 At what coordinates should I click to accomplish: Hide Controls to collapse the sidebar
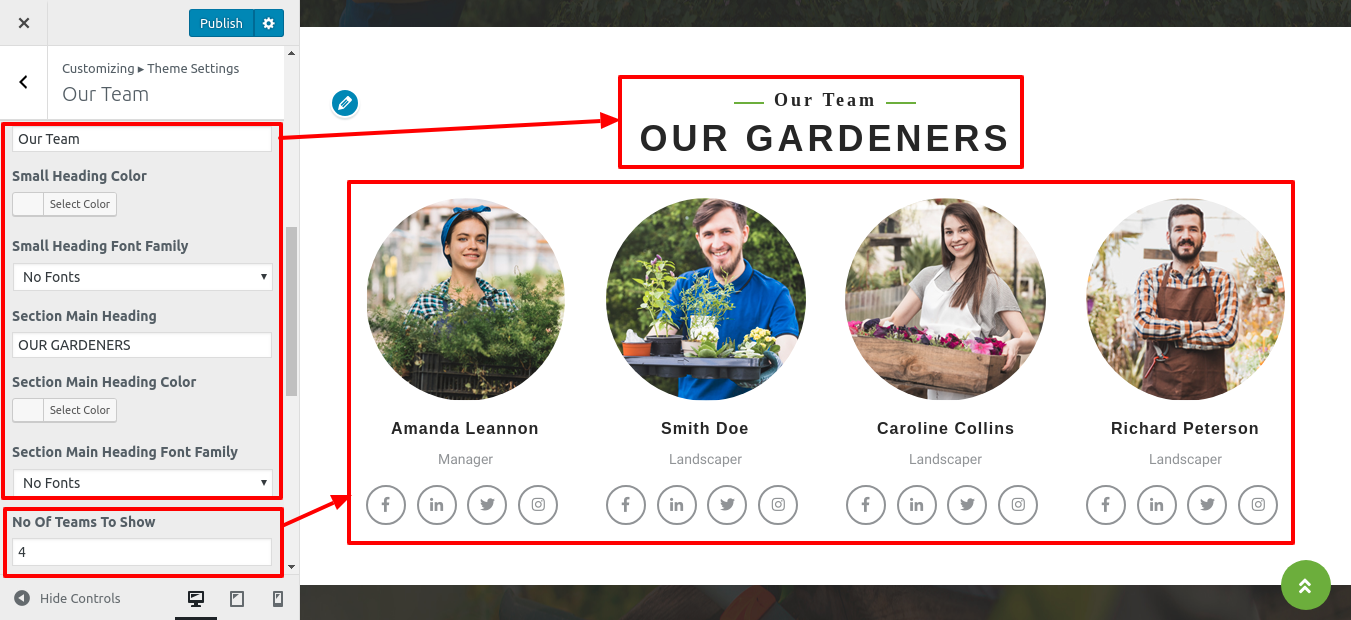[67, 598]
